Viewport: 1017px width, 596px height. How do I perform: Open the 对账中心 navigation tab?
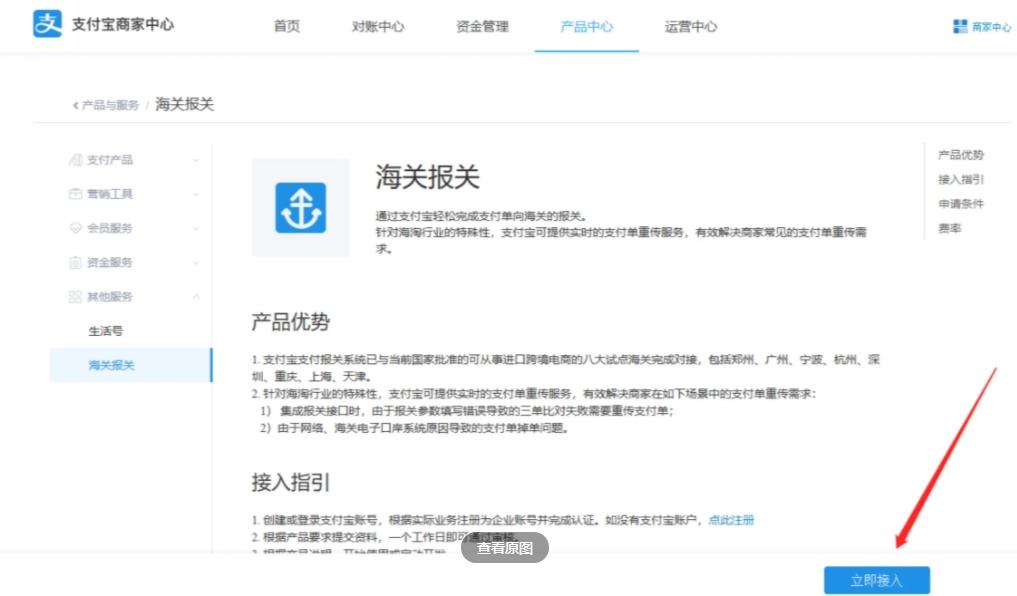[x=378, y=27]
